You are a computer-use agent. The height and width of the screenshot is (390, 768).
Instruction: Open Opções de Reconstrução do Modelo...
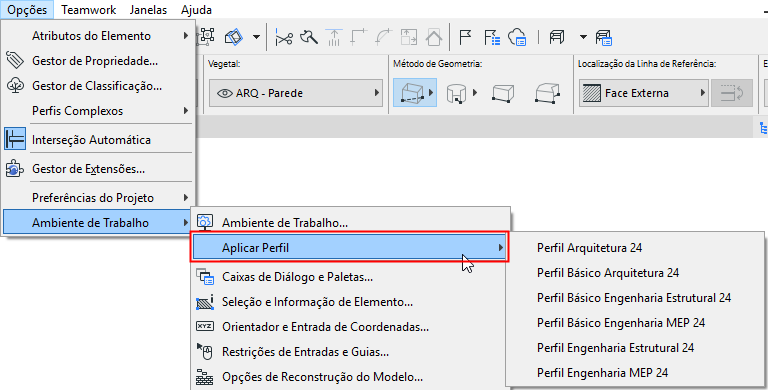point(350,377)
